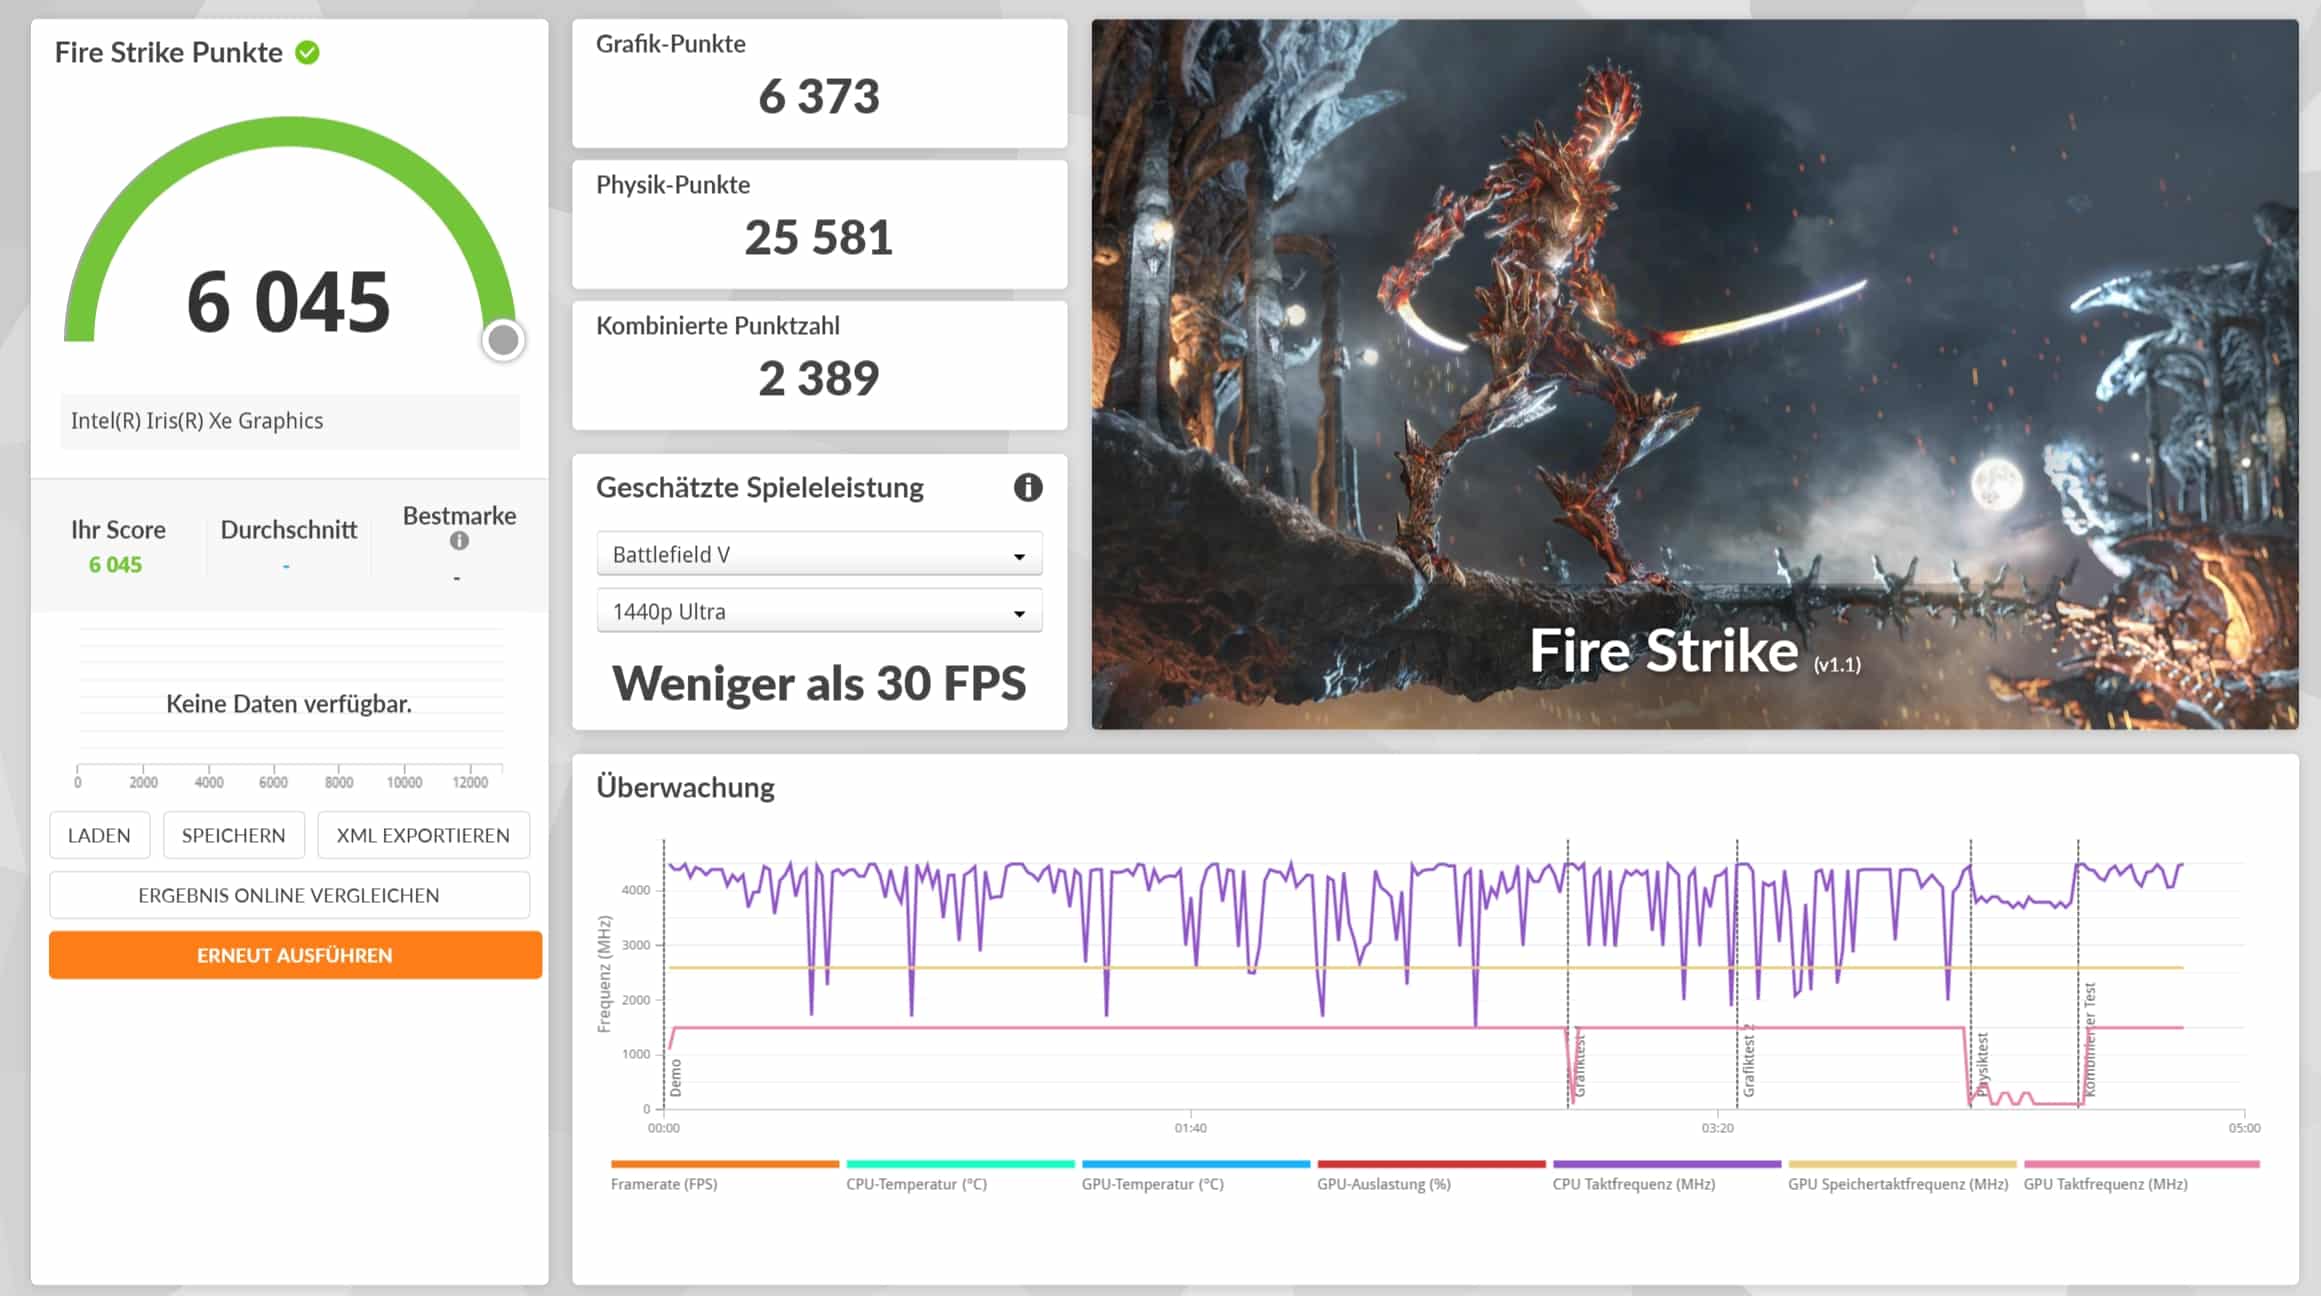Toggle CPU-Temperatur legend series
Screen dimensions: 2321x1296
click(x=916, y=1184)
